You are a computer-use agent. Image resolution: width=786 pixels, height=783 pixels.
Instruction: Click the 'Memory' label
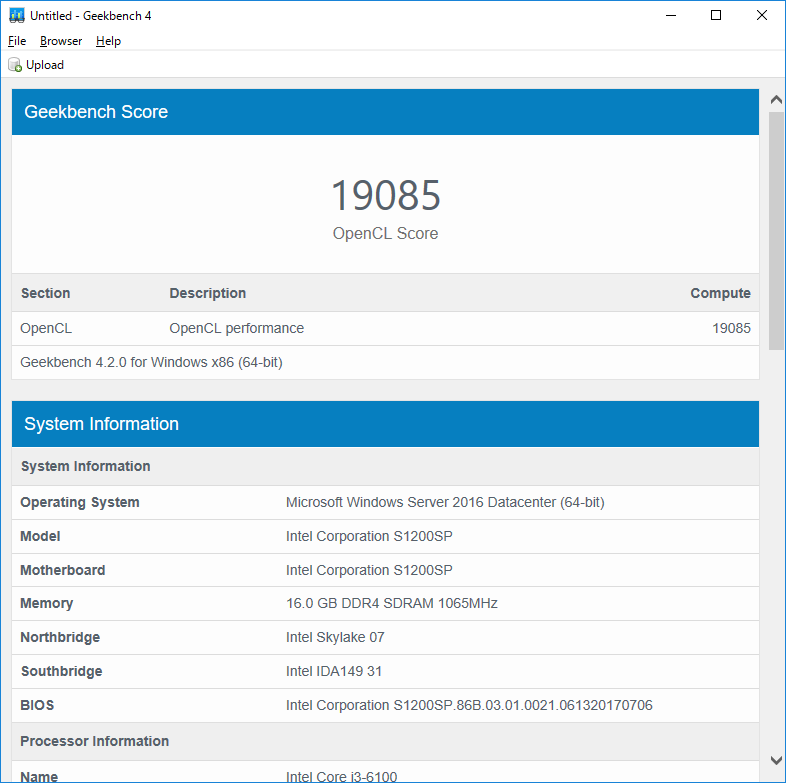[47, 604]
